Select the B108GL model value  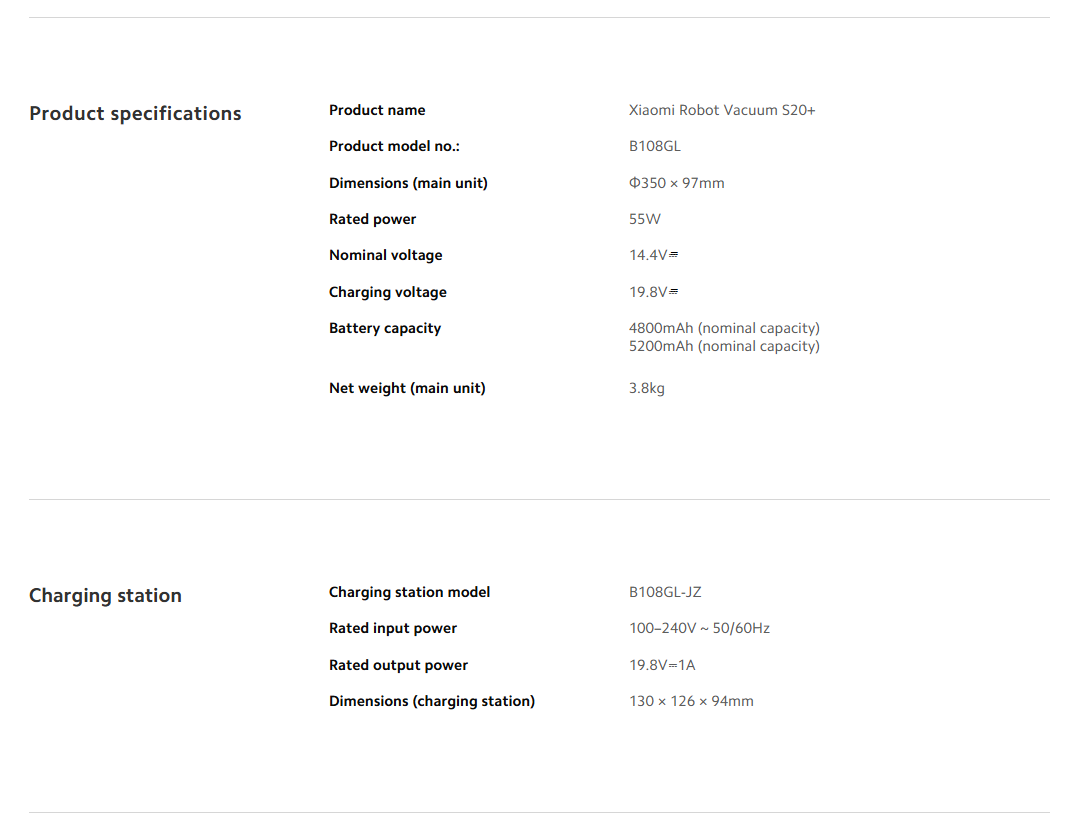click(655, 146)
